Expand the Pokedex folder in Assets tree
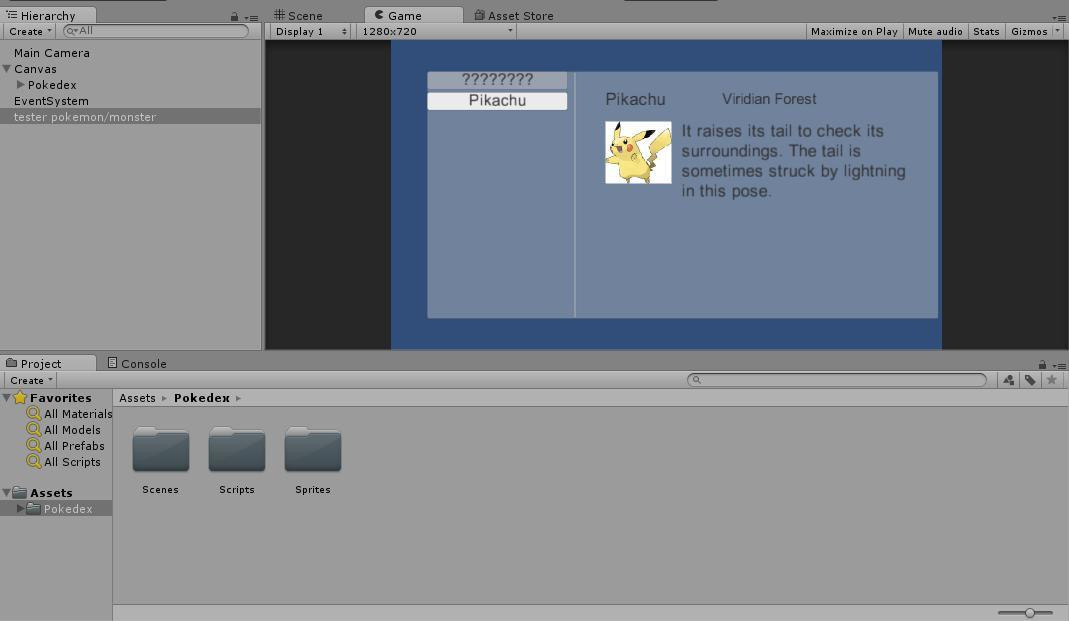Viewport: 1069px width, 621px height. click(20, 509)
